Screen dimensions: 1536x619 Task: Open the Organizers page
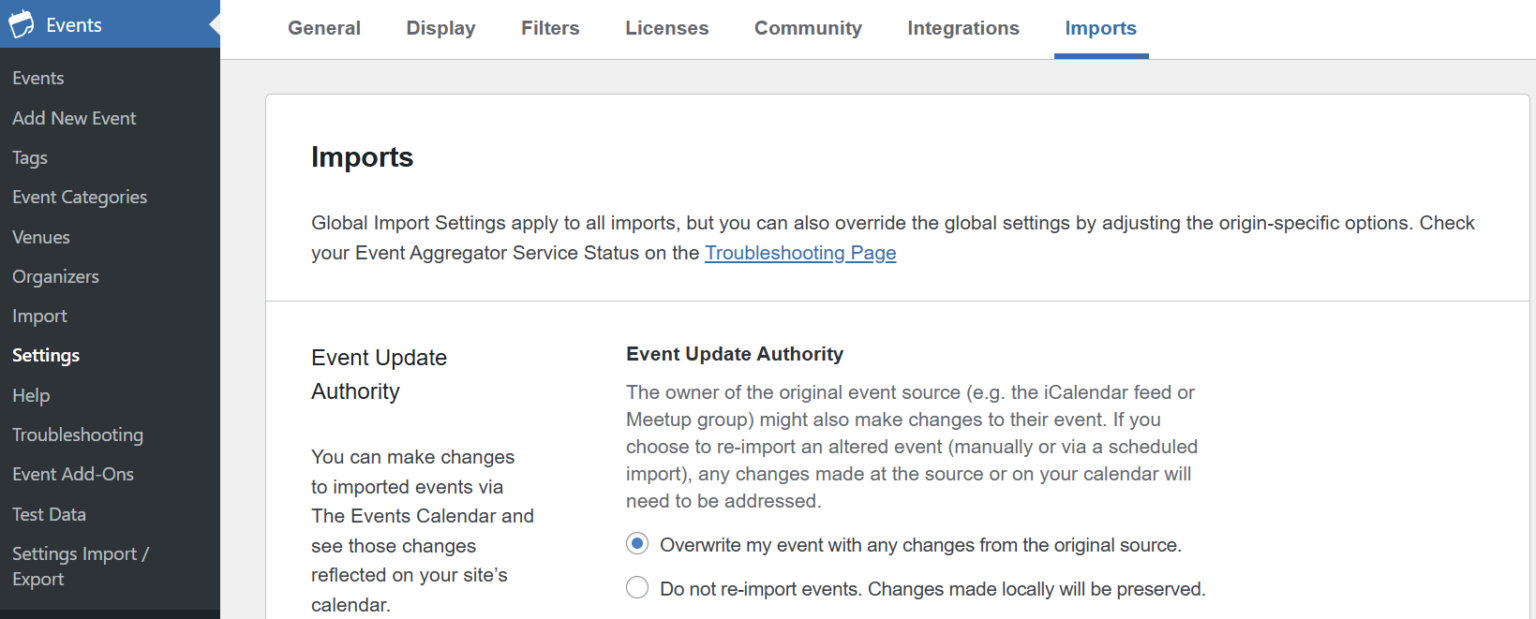pos(55,276)
